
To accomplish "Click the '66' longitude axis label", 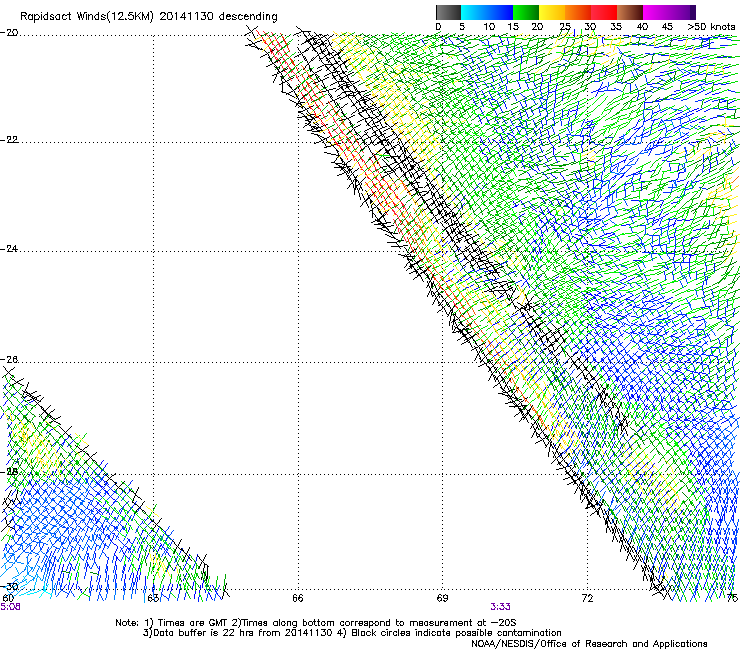I will [297, 599].
